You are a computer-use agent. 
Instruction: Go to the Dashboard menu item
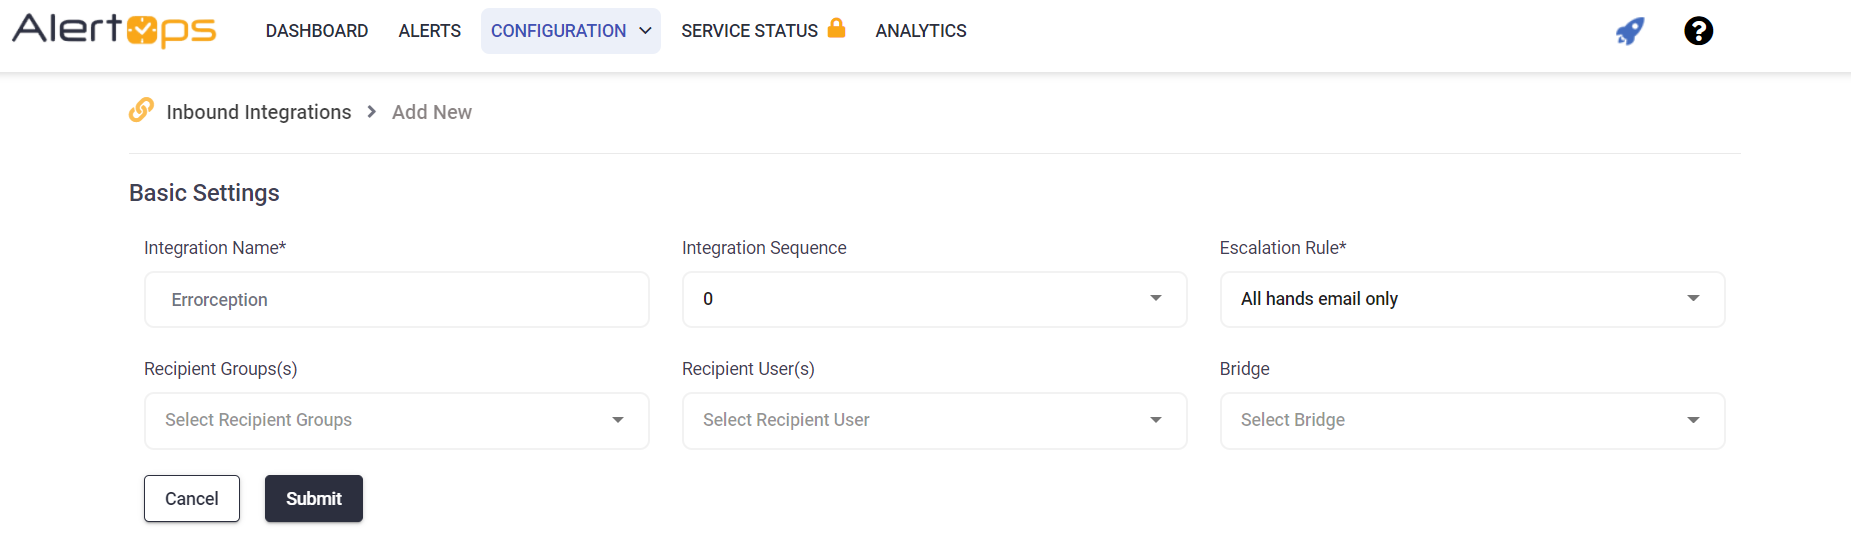pyautogui.click(x=317, y=31)
